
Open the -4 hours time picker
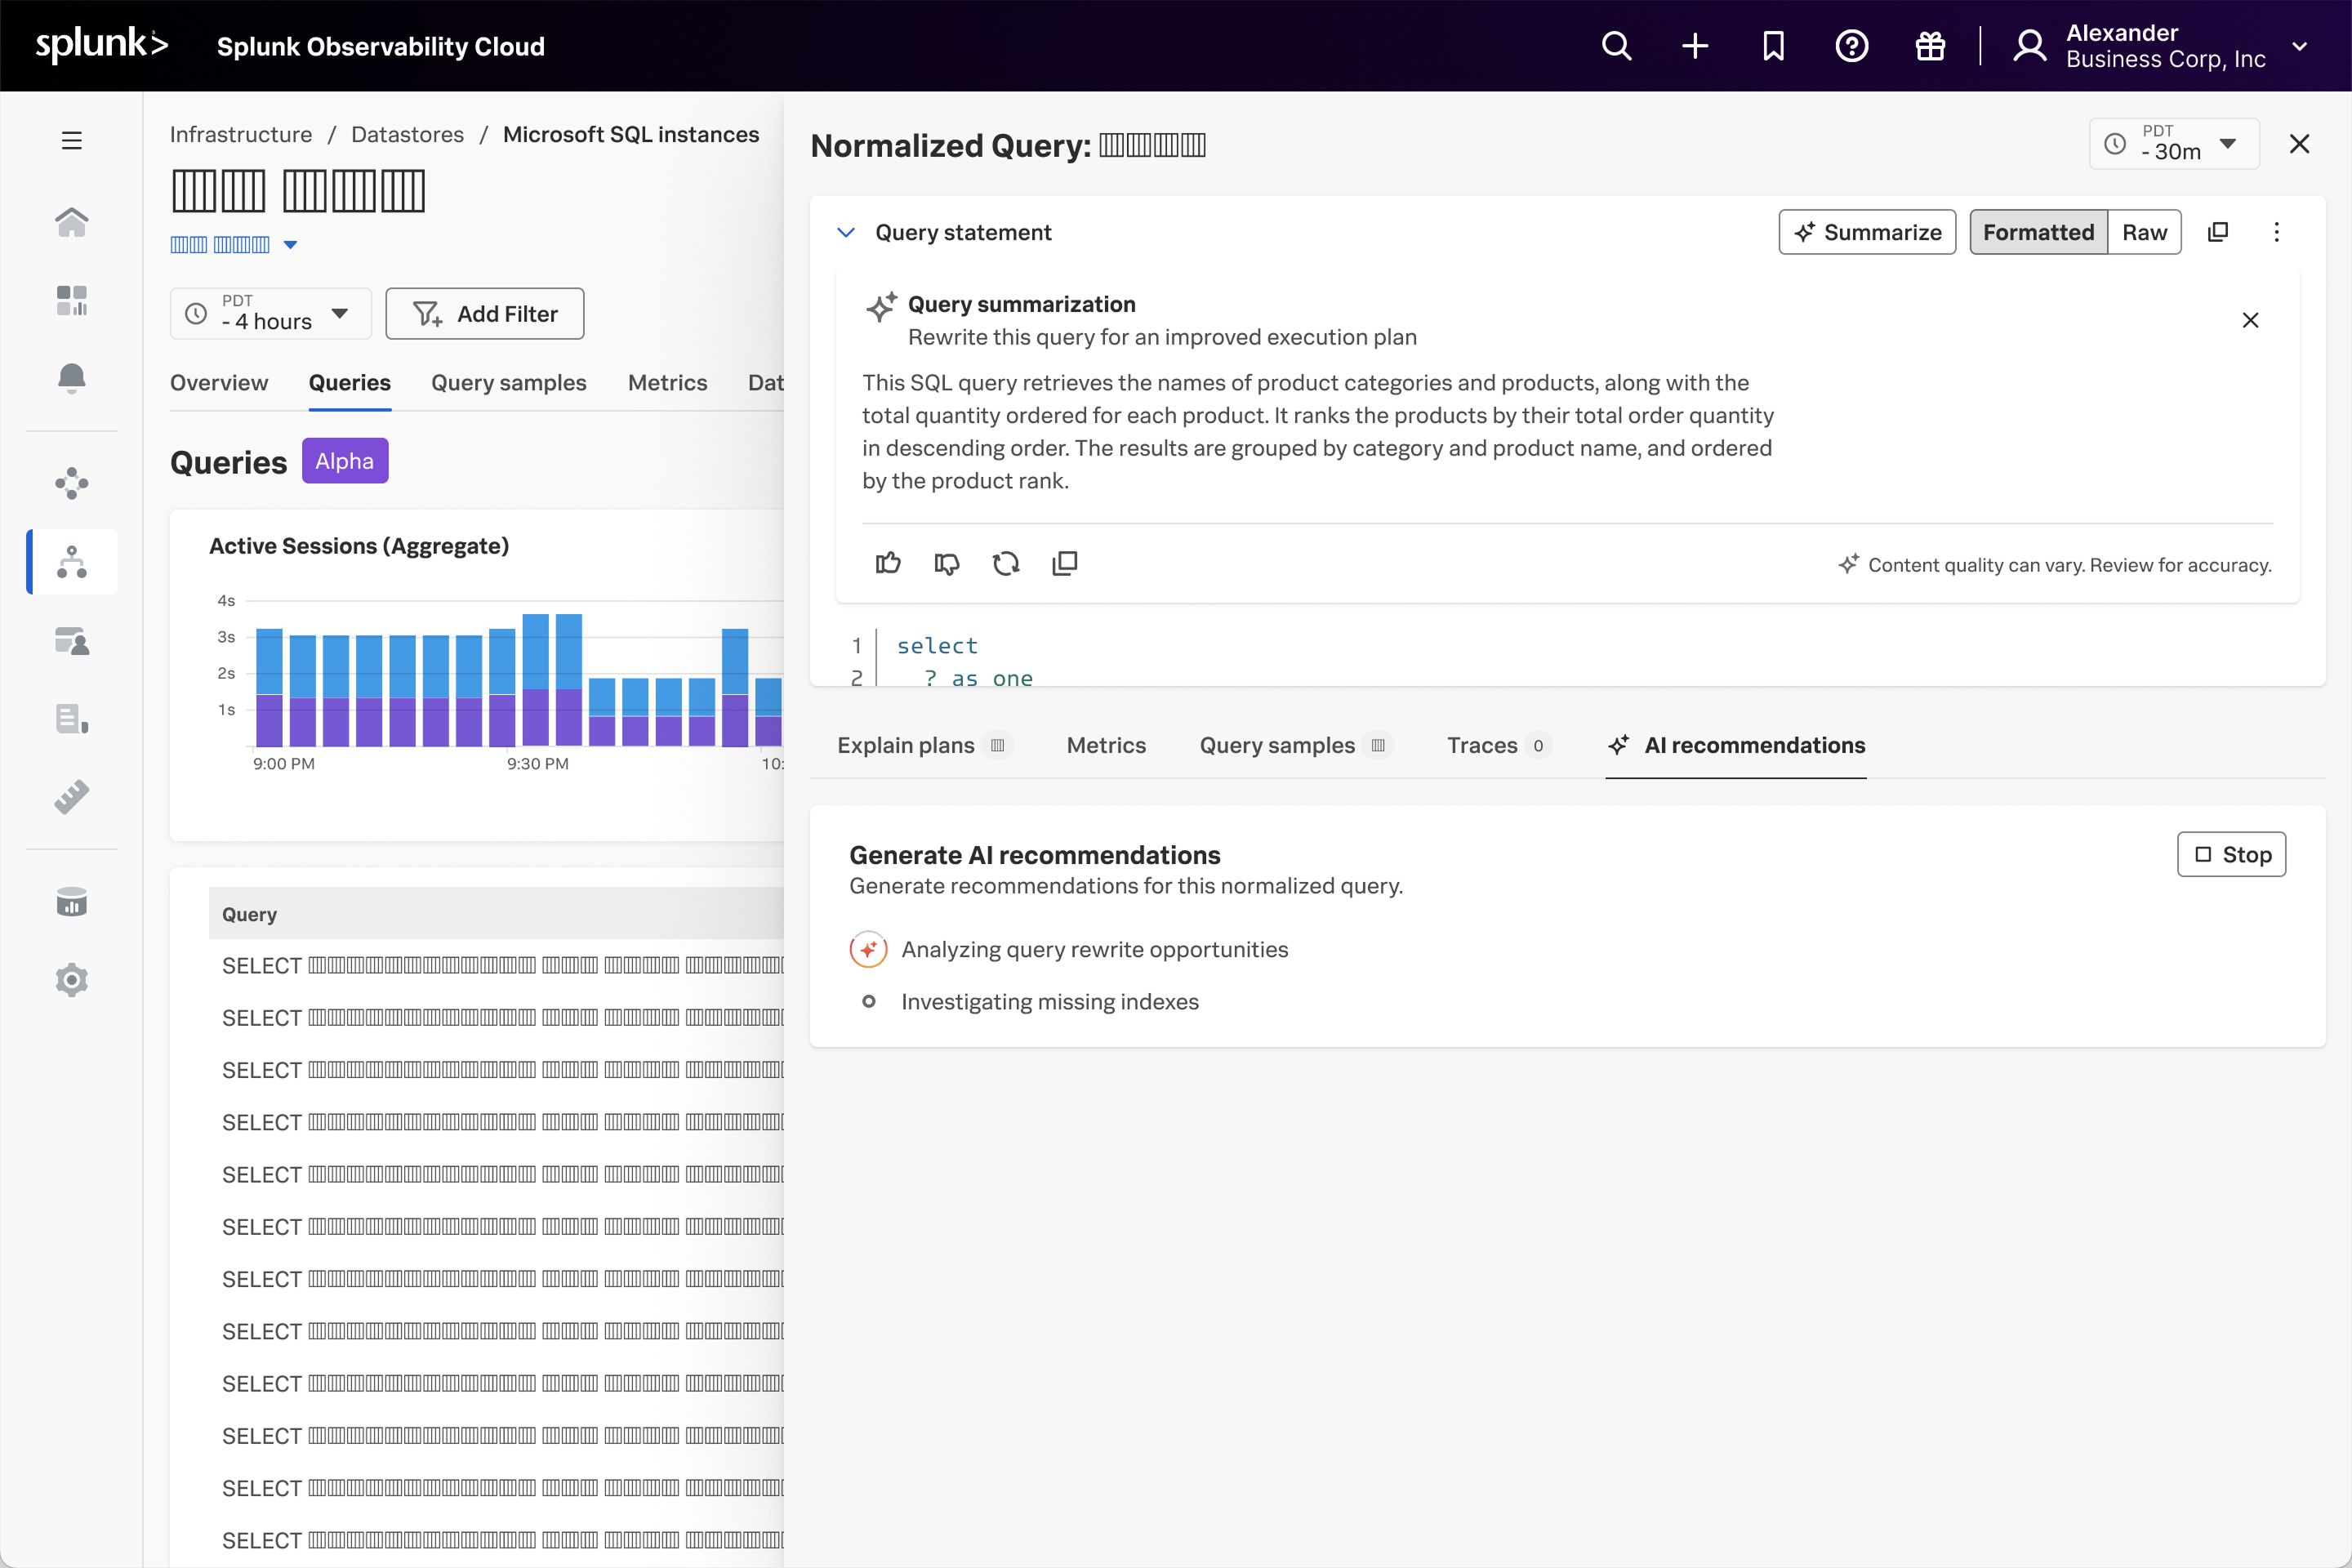[x=270, y=314]
